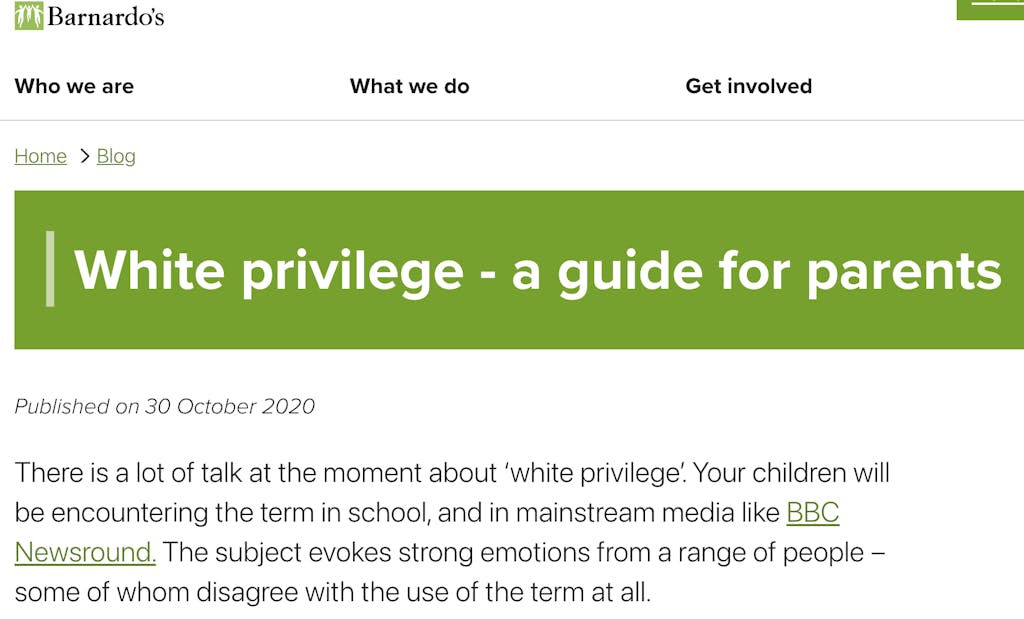
Task: Expand the Get involved navigation item
Action: 748,86
